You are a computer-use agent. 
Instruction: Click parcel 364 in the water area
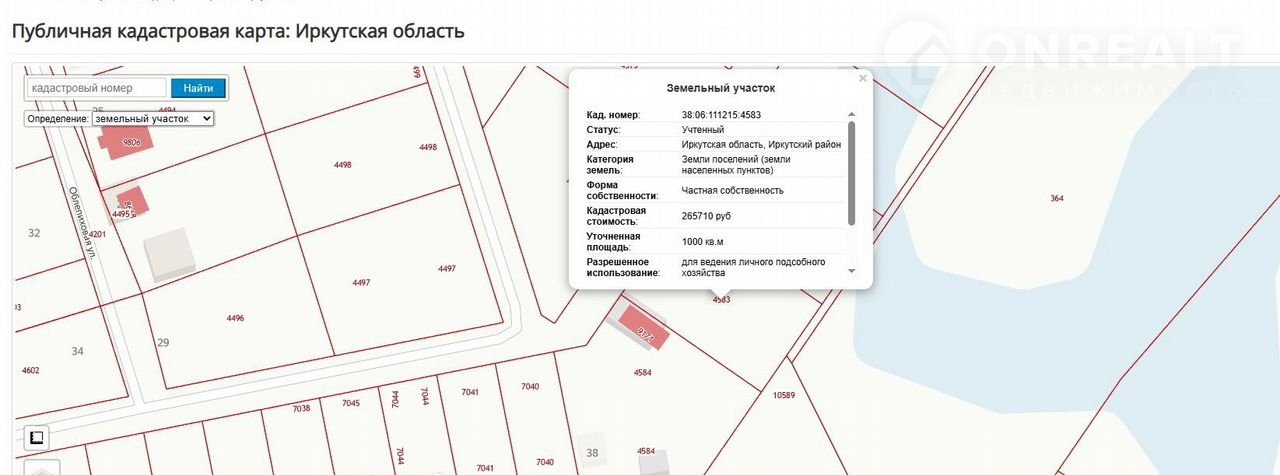1057,198
